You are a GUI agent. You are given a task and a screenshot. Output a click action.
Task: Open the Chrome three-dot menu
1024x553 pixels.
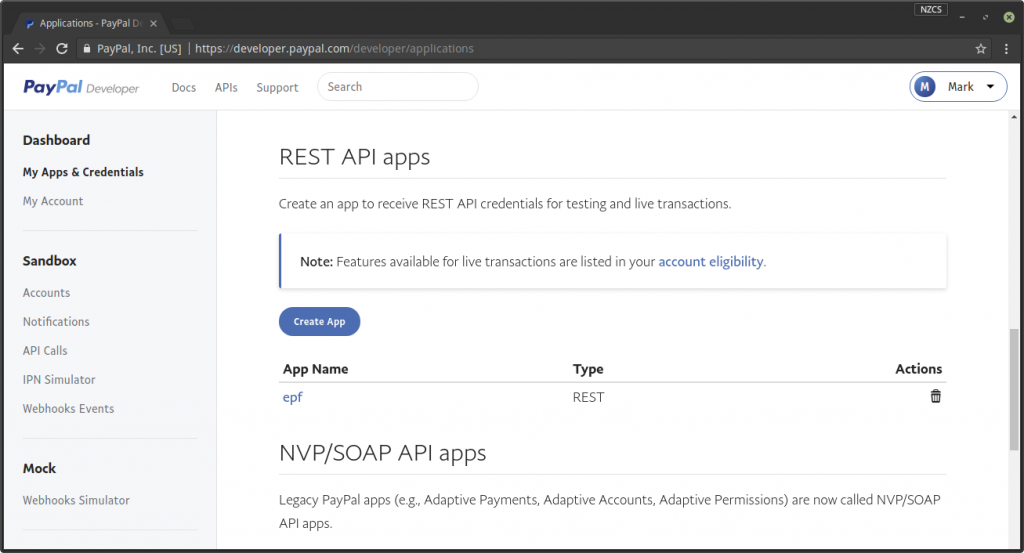pyautogui.click(x=1006, y=48)
